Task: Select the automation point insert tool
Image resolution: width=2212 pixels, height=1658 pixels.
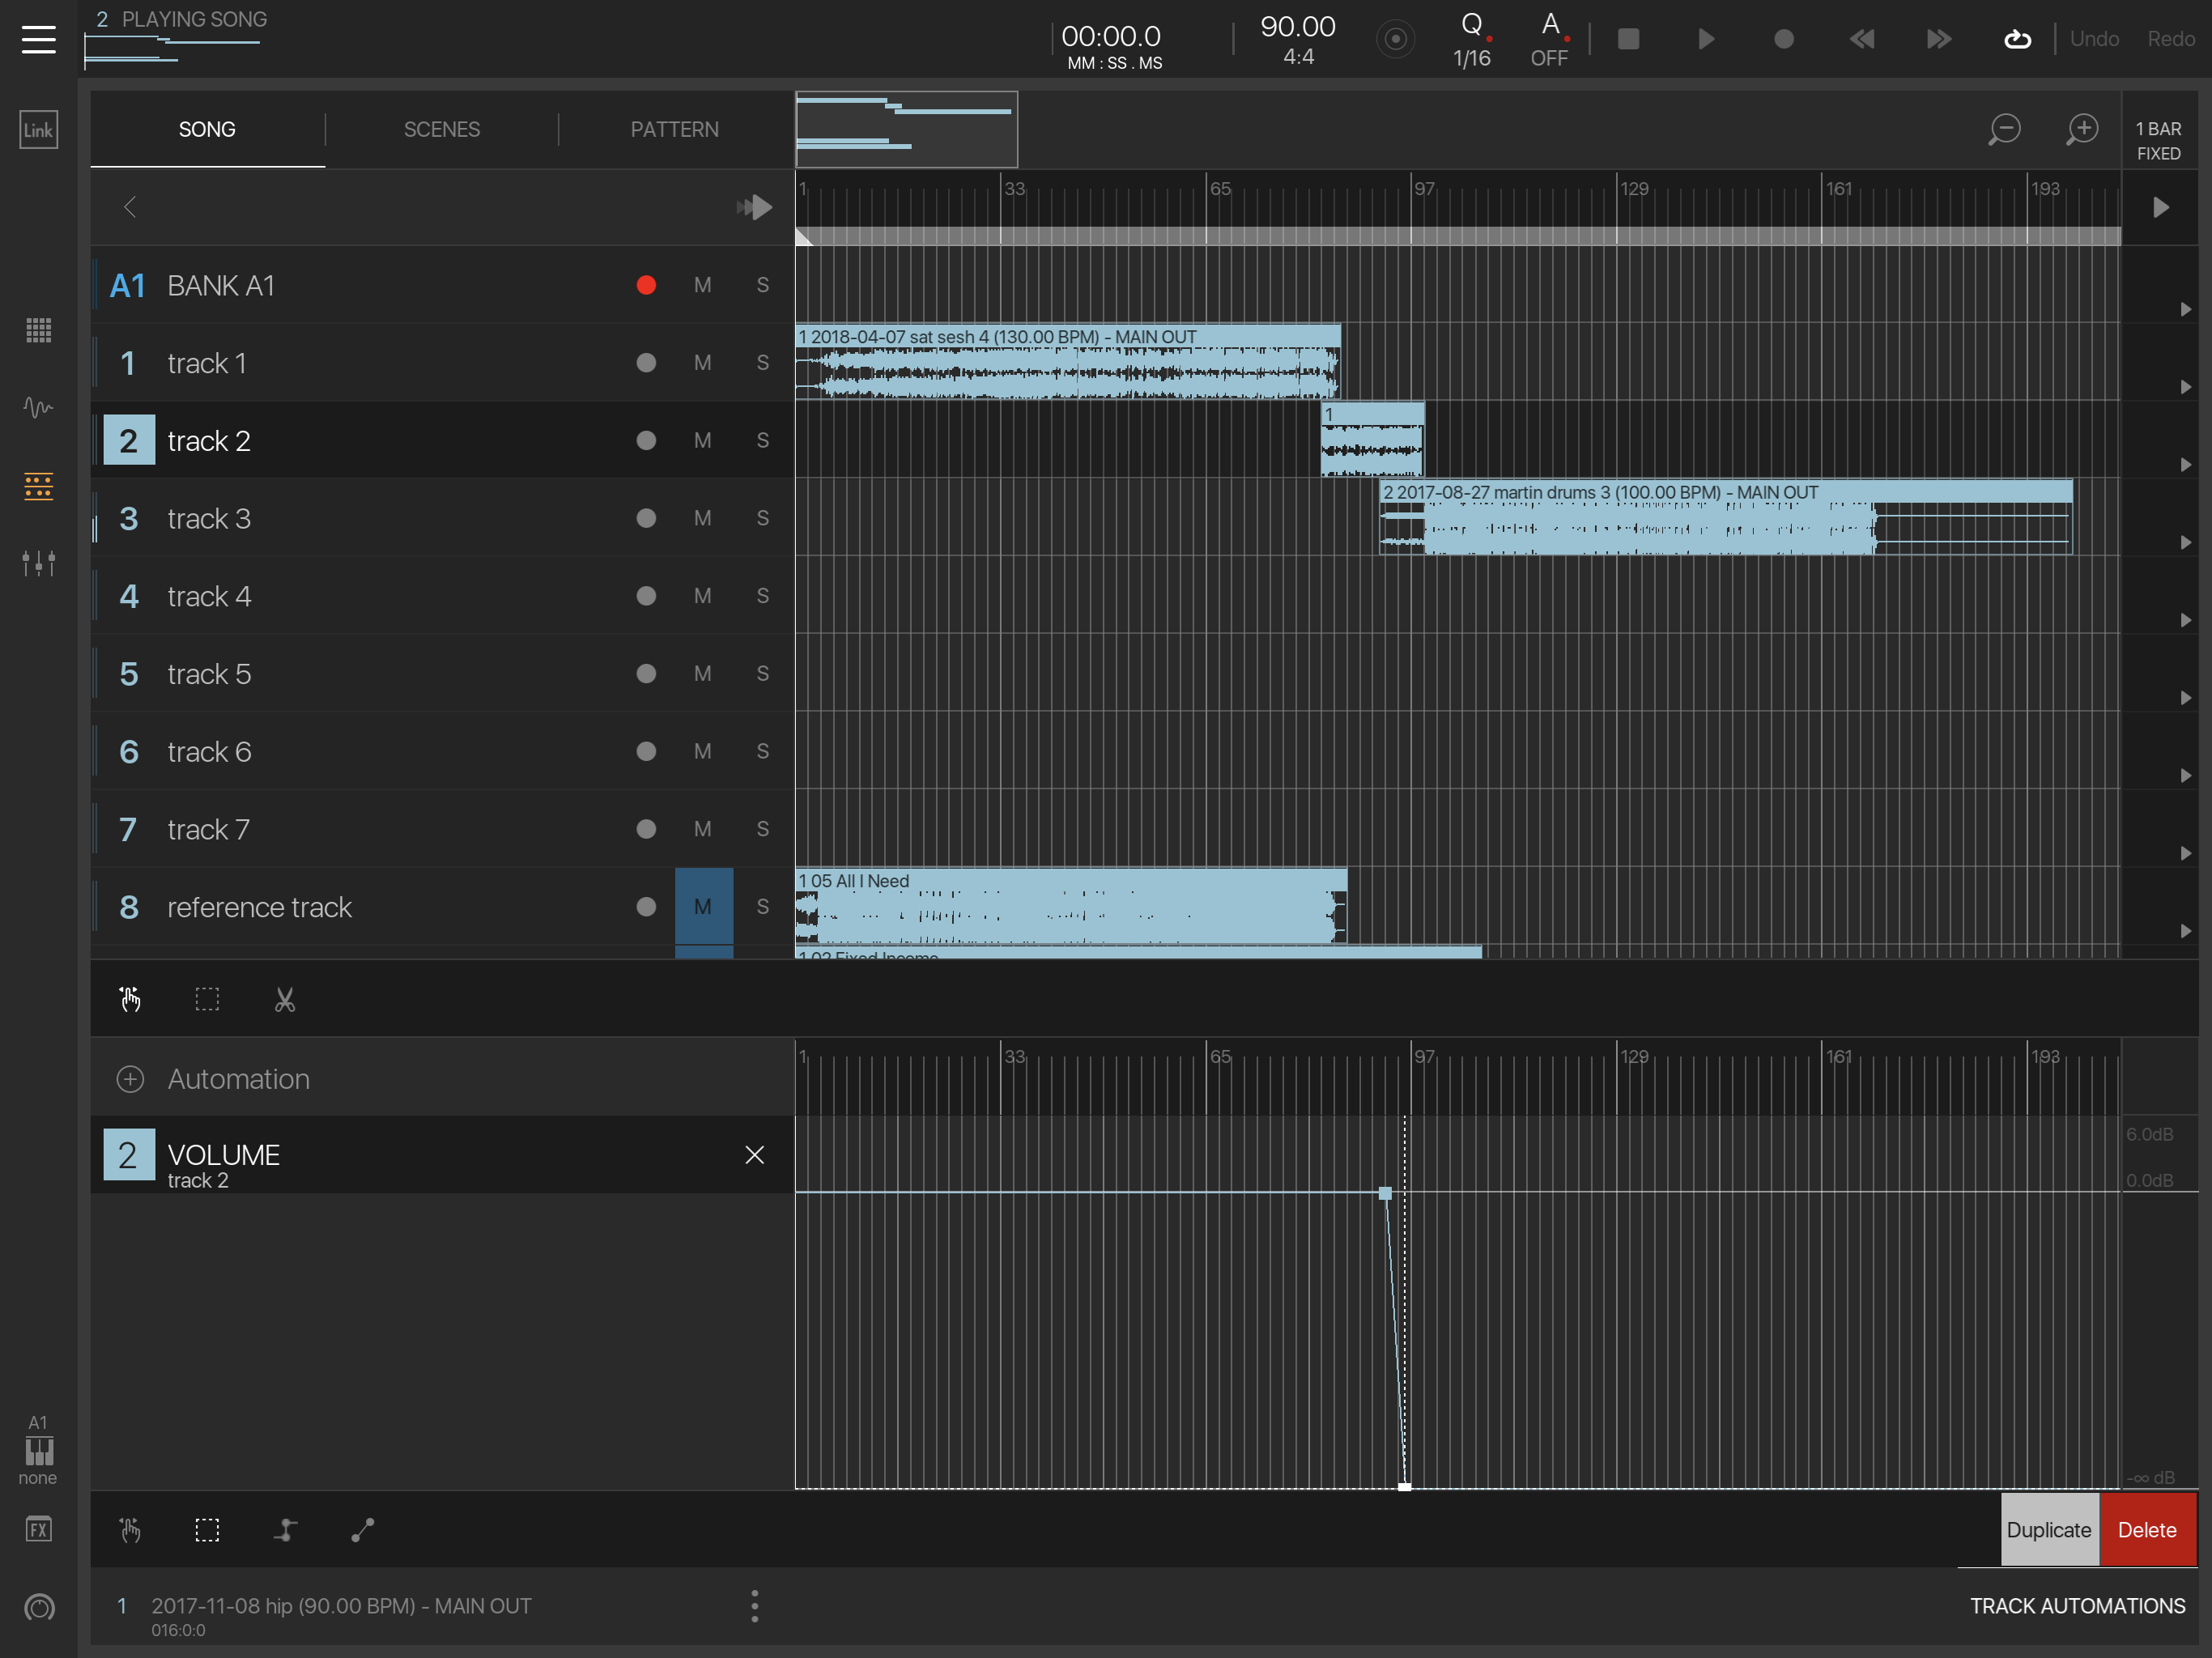Action: click(x=285, y=1530)
